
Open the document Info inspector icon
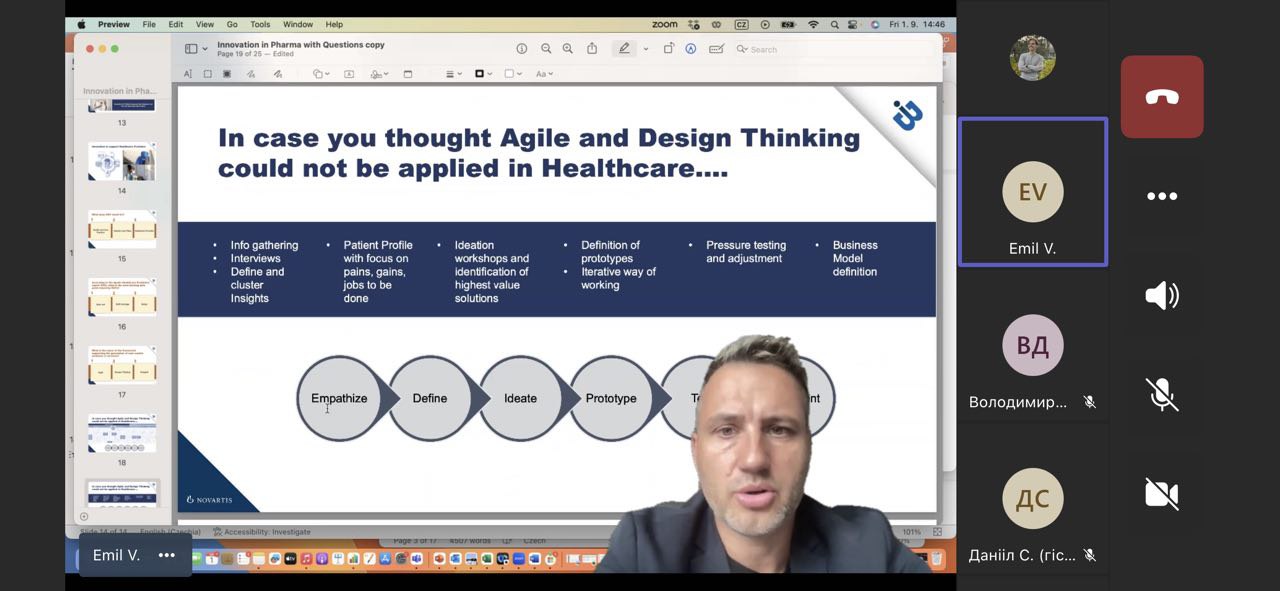click(521, 49)
